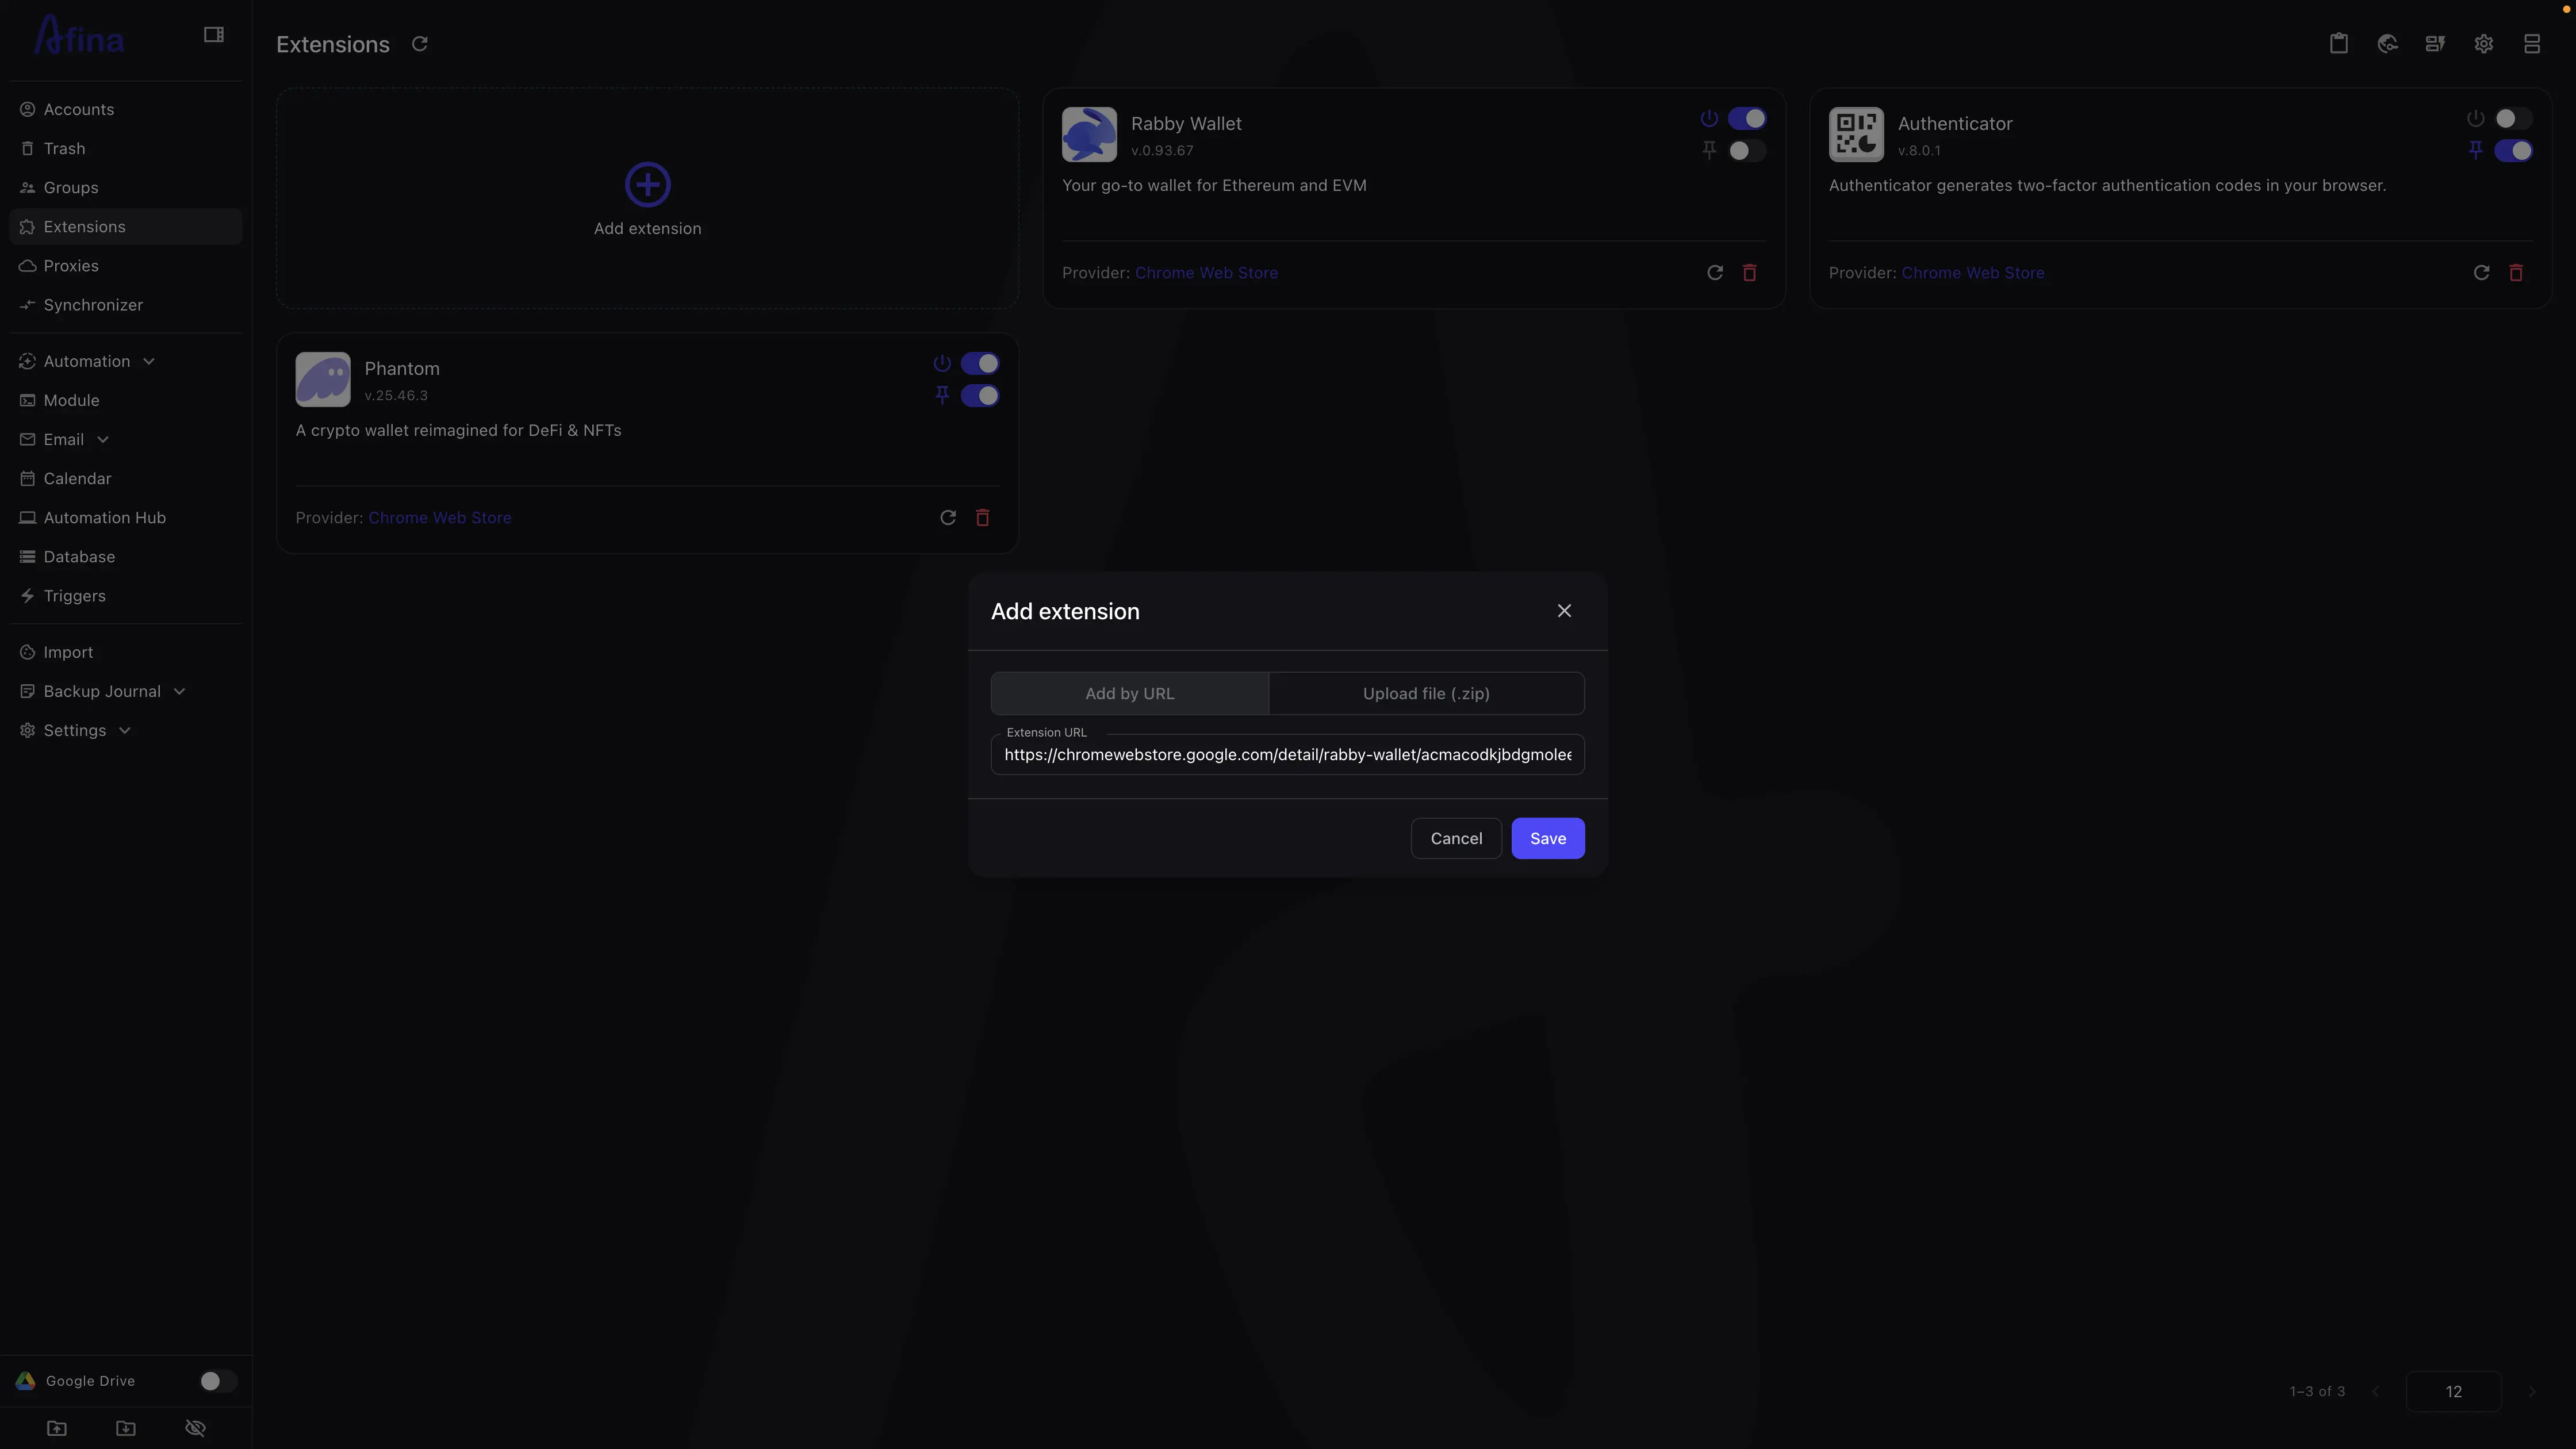Screen dimensions: 2576x1449
Task: Switch to Upload file (.zip) tab
Action: pyautogui.click(x=1425, y=694)
